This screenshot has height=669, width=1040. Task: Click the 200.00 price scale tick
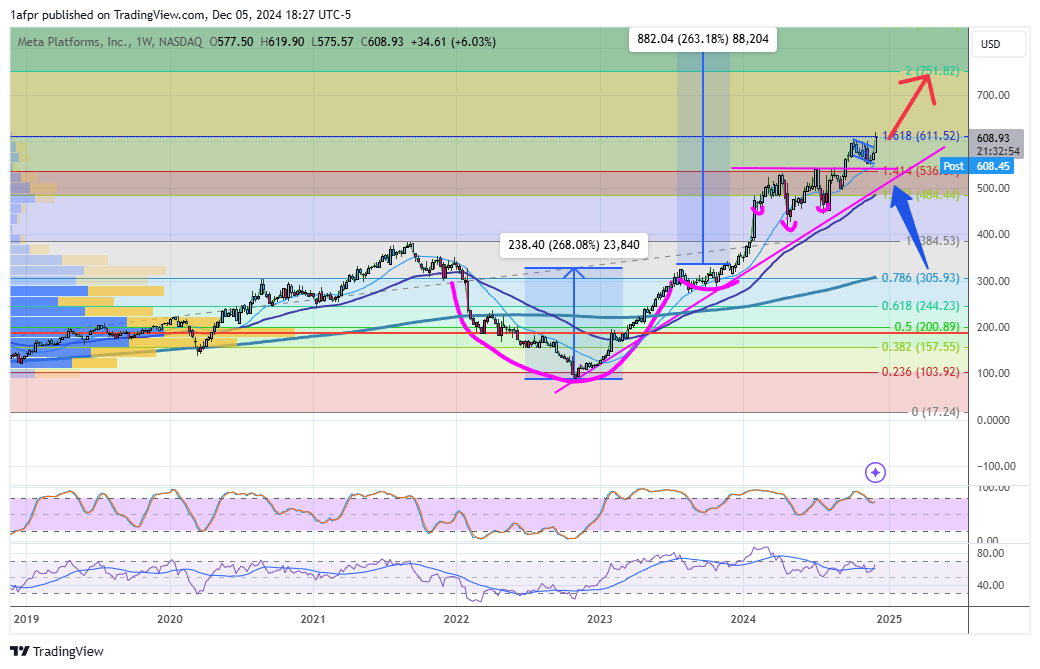[993, 327]
